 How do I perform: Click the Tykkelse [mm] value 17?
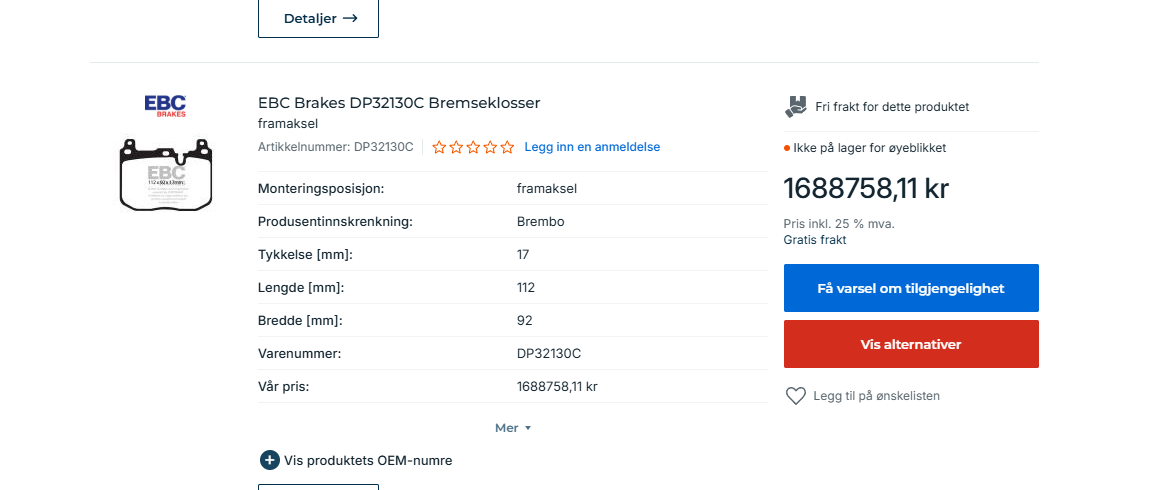[523, 255]
